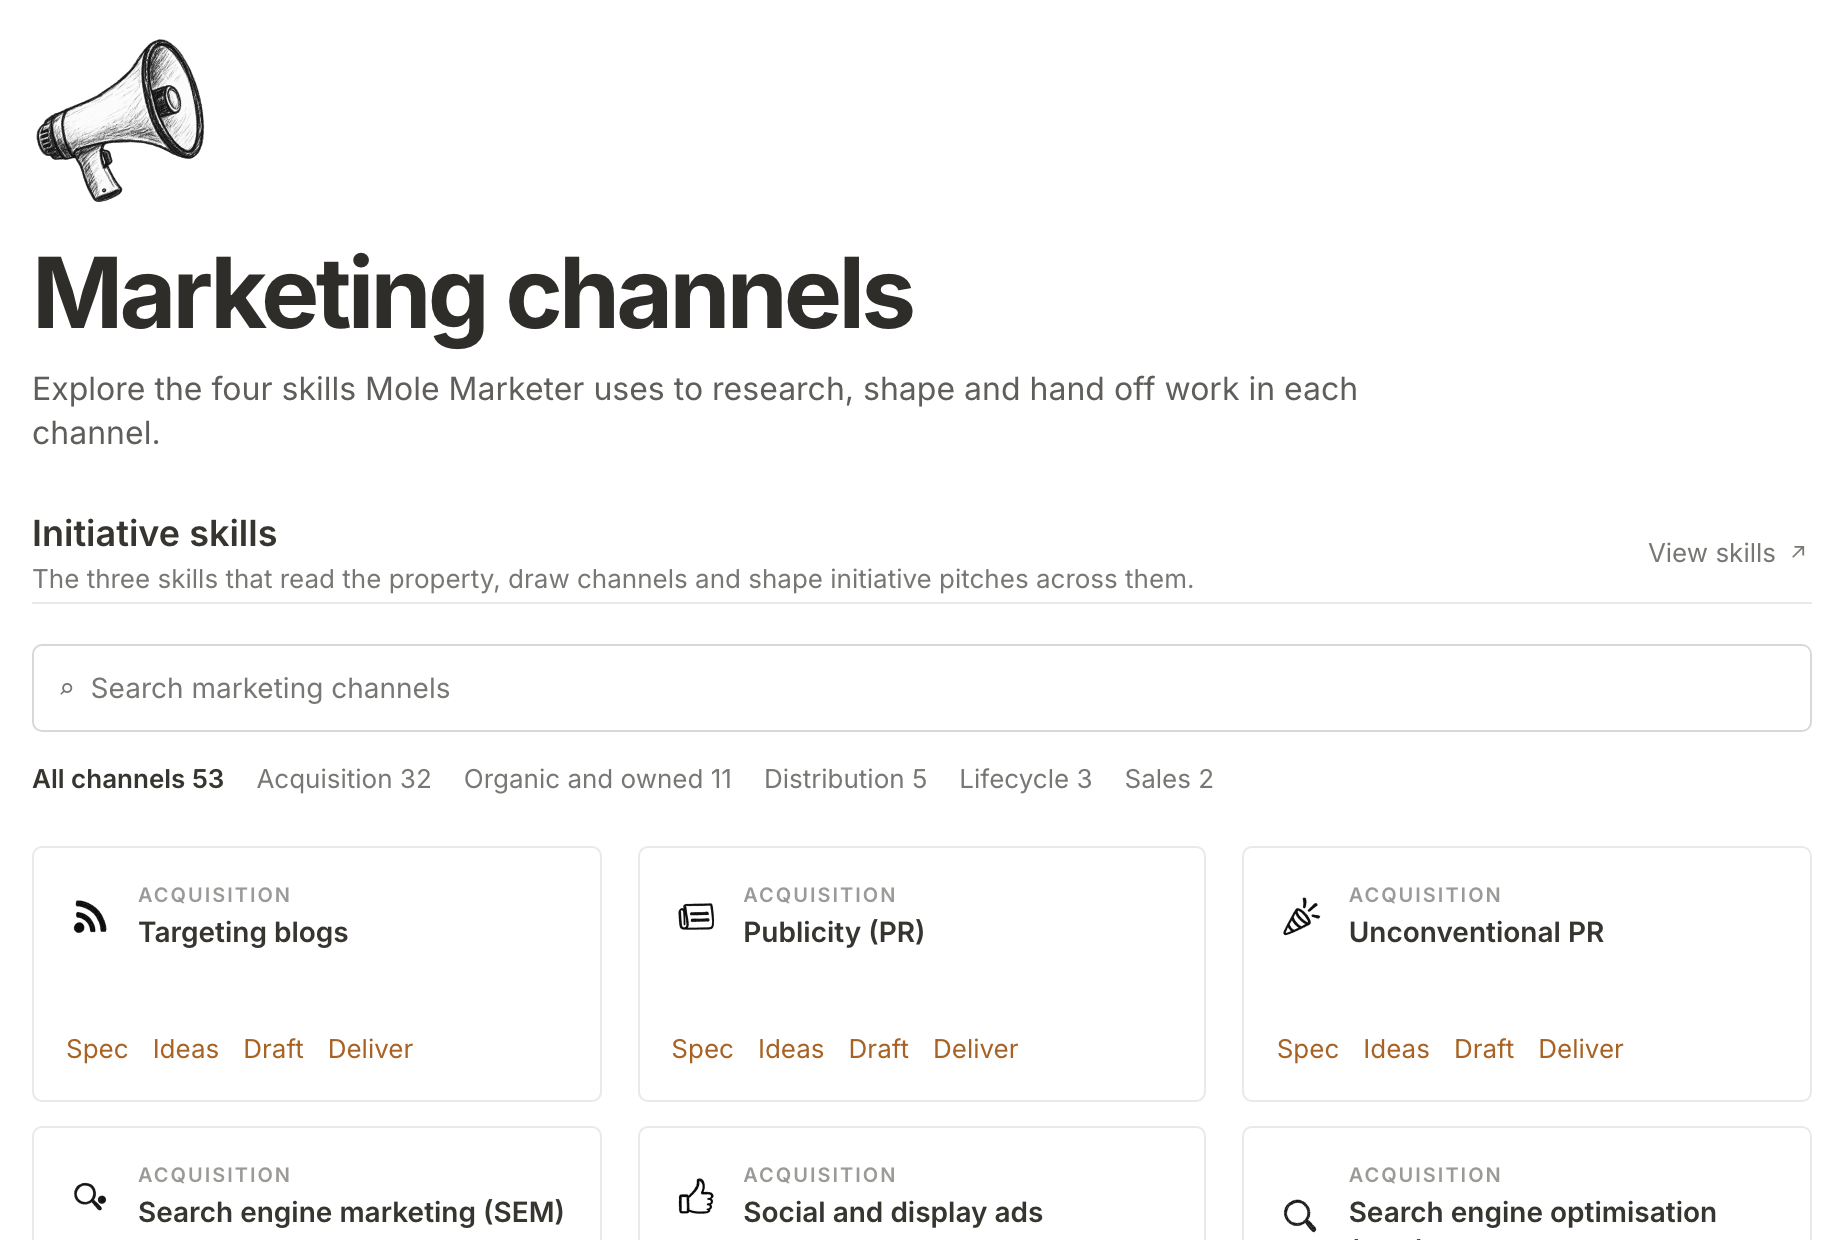Image resolution: width=1844 pixels, height=1240 pixels.
Task: Click the magnifier icon on Search engine optimisation card
Action: pos(1300,1215)
